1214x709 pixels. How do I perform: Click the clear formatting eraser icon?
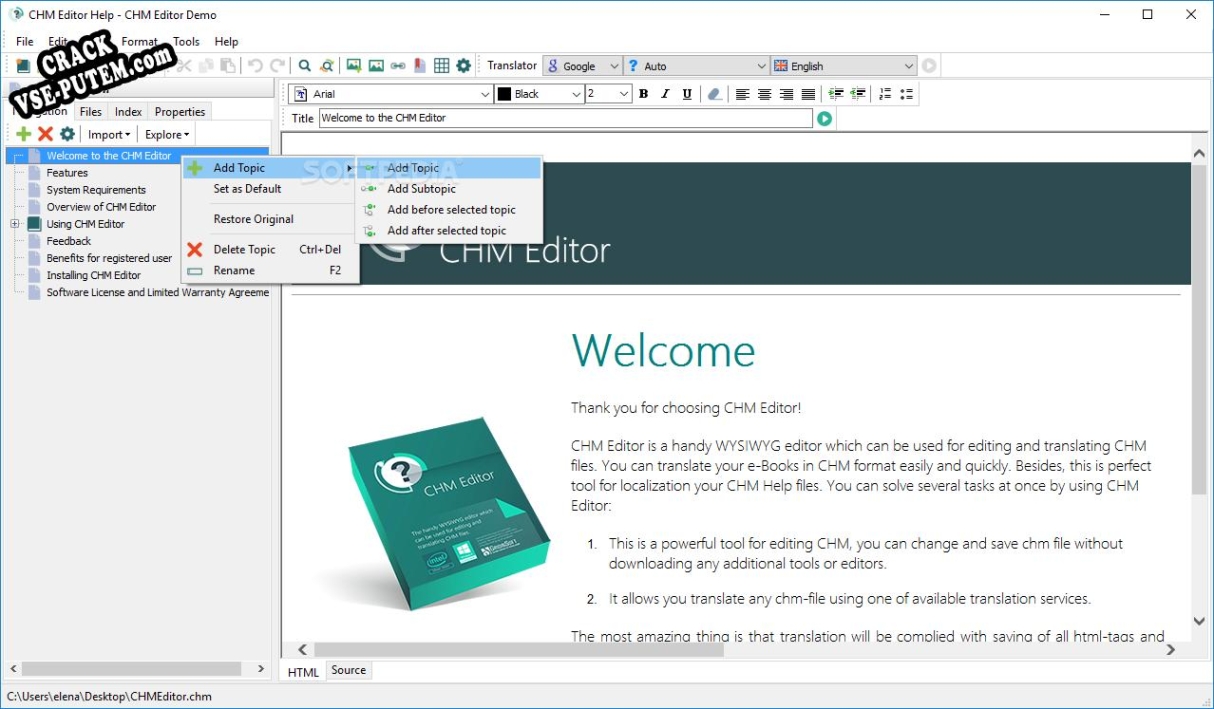pos(714,94)
